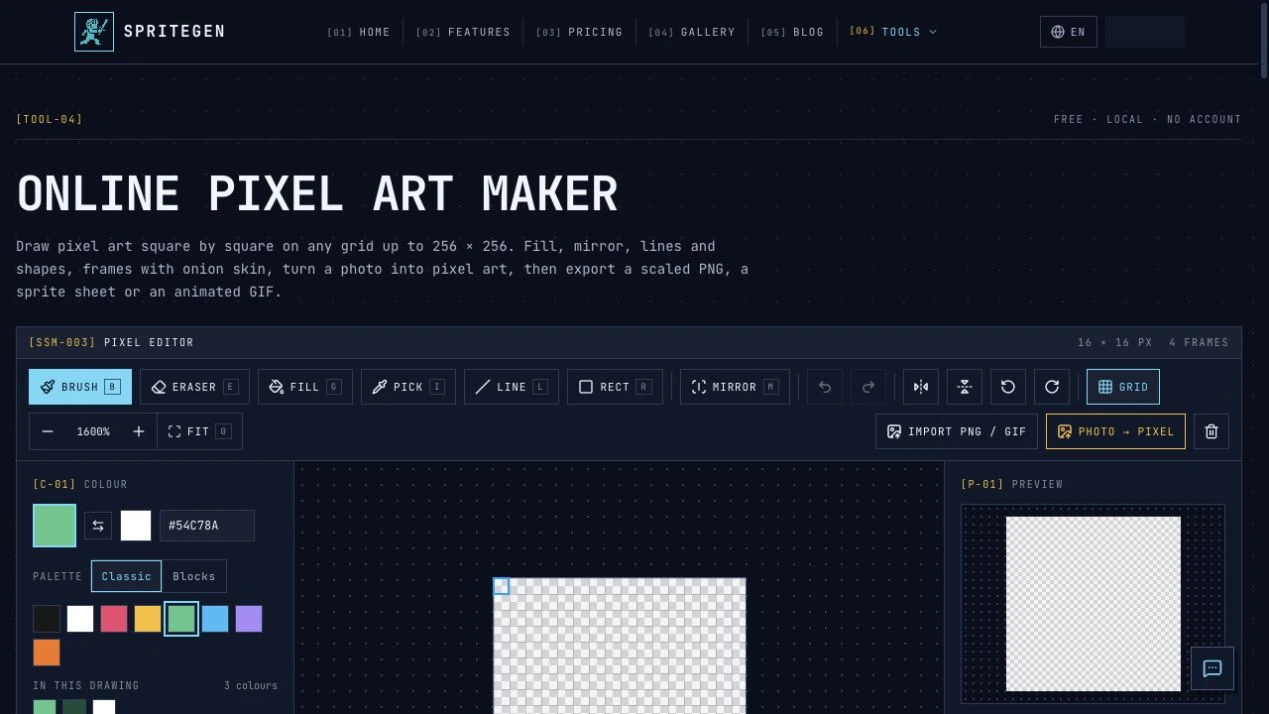Click the white secondary colour swatch
The width and height of the screenshot is (1269, 714).
click(136, 526)
